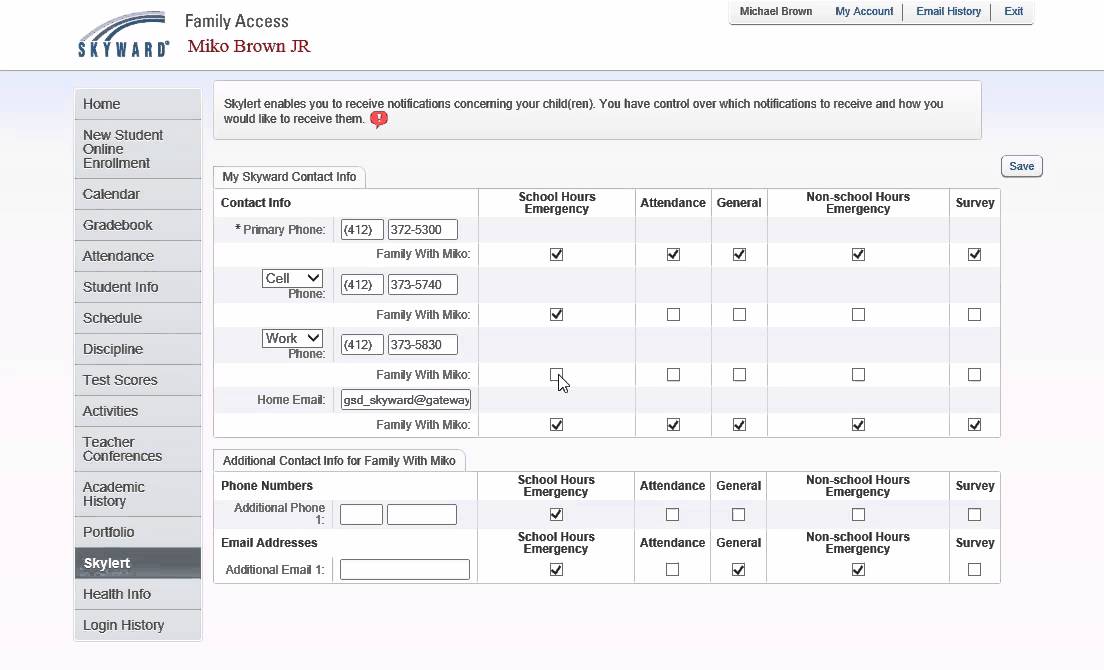Screen dimensions: 1104x670
Task: Uncheck Home Email Survey checkbox
Action: click(974, 424)
